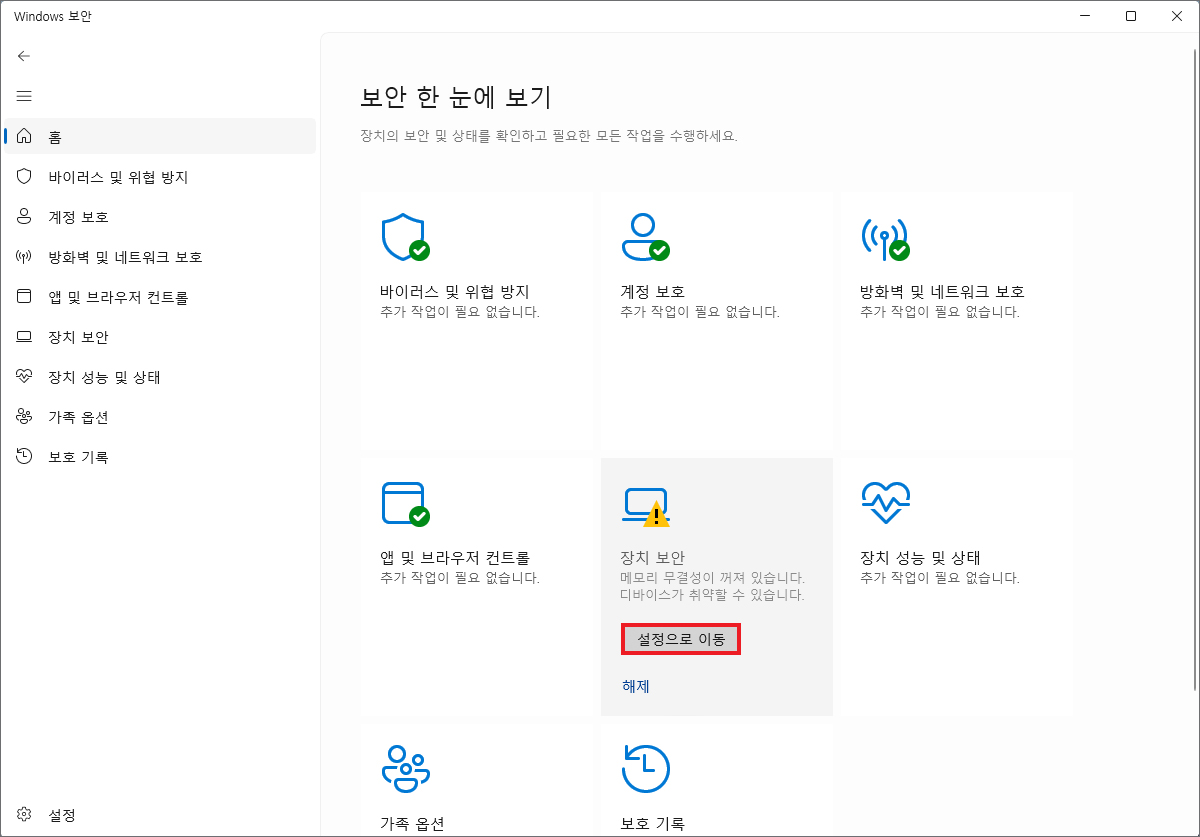Select 장치 보안 in sidebar
Image resolution: width=1200 pixels, height=837 pixels.
pyautogui.click(x=160, y=337)
